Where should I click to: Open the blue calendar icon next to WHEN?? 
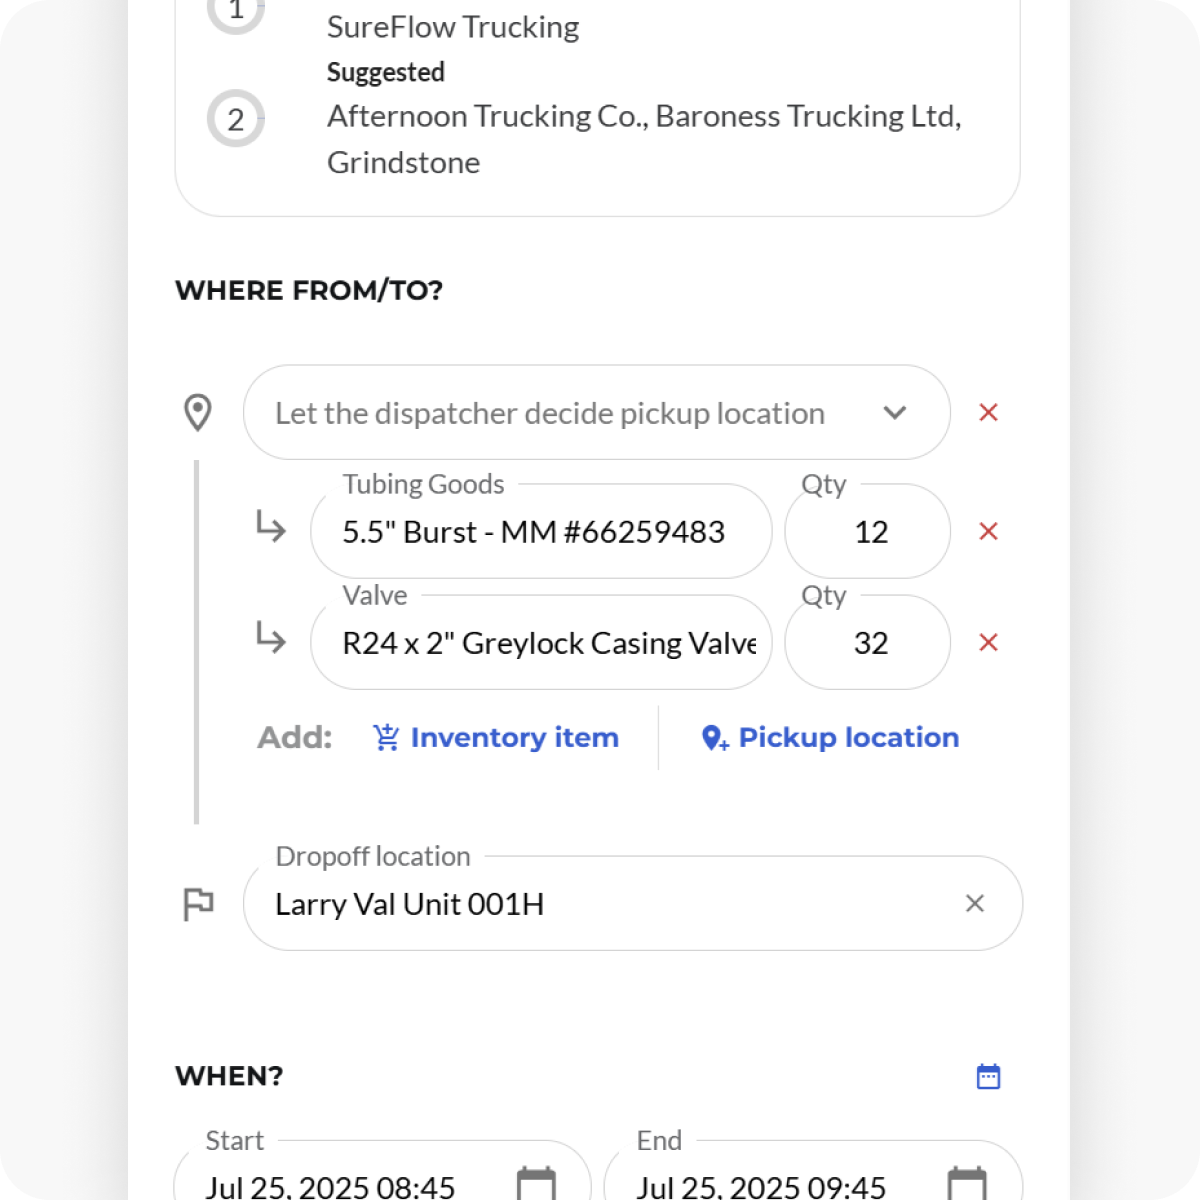tap(988, 1076)
